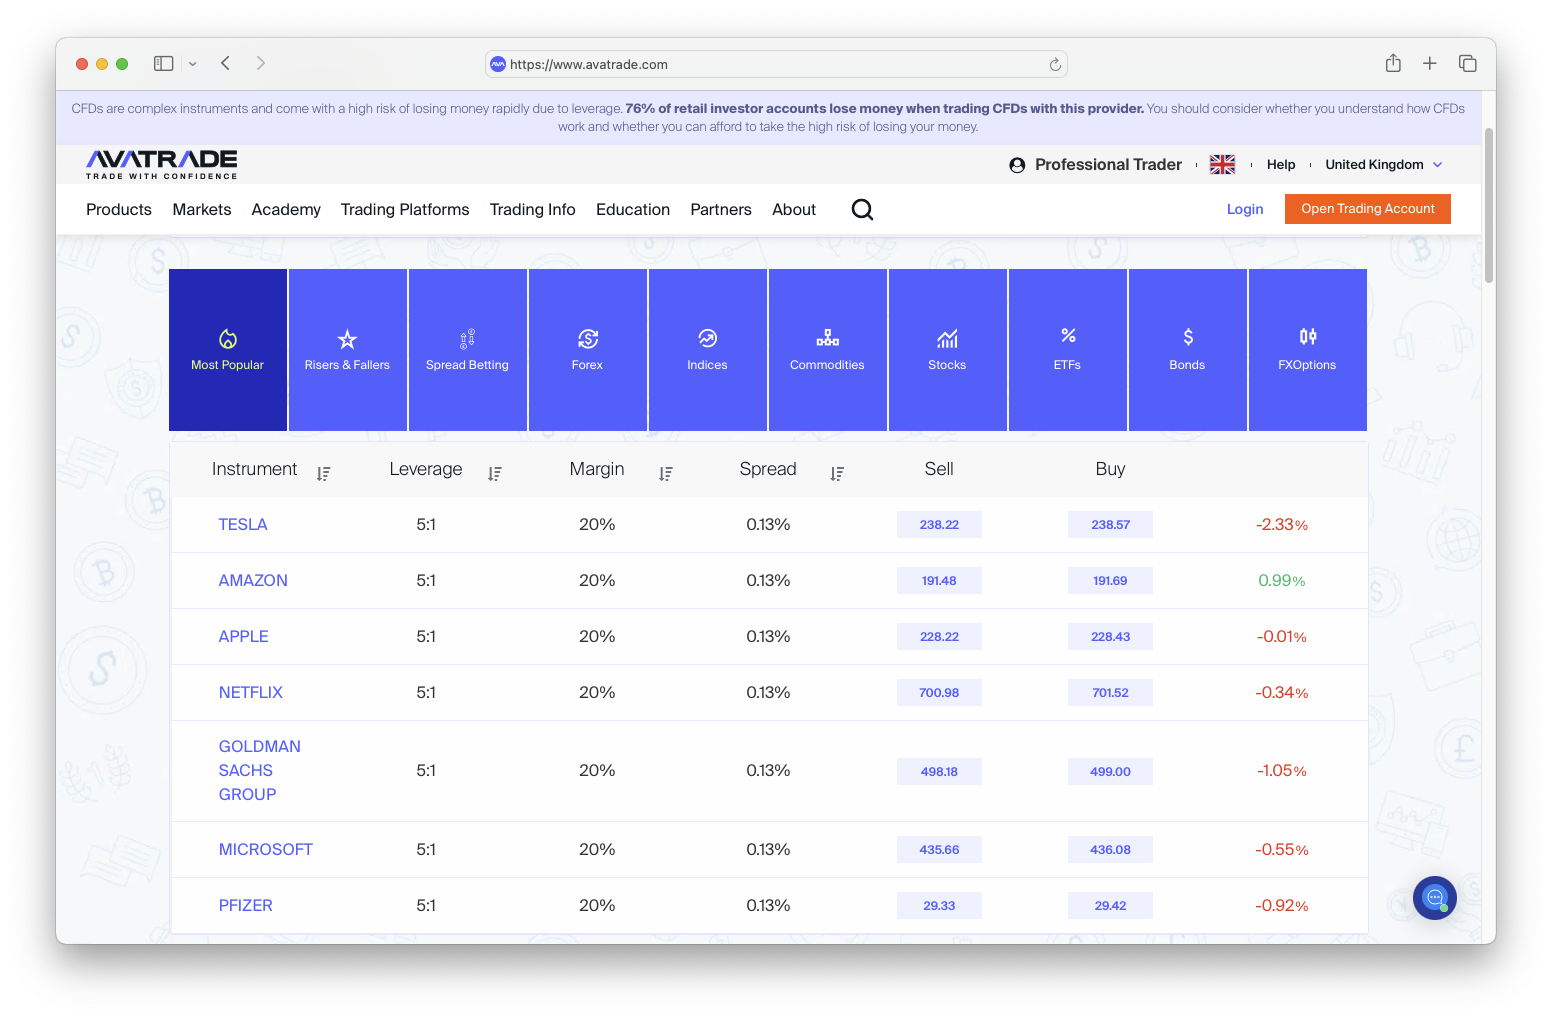Image resolution: width=1552 pixels, height=1018 pixels.
Task: Click the Open Trading Account button
Action: coord(1367,209)
